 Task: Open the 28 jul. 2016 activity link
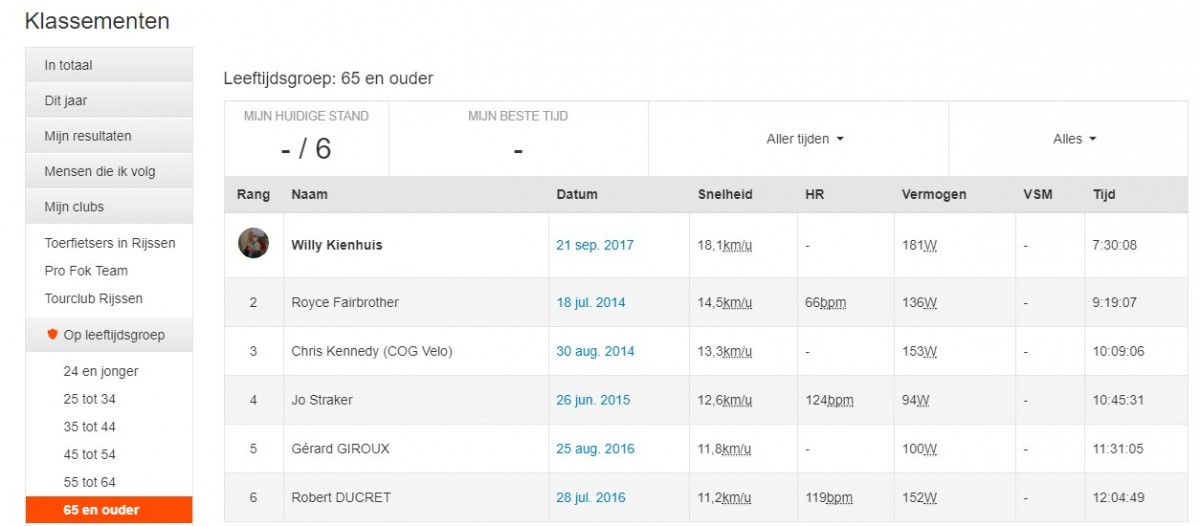[x=591, y=497]
